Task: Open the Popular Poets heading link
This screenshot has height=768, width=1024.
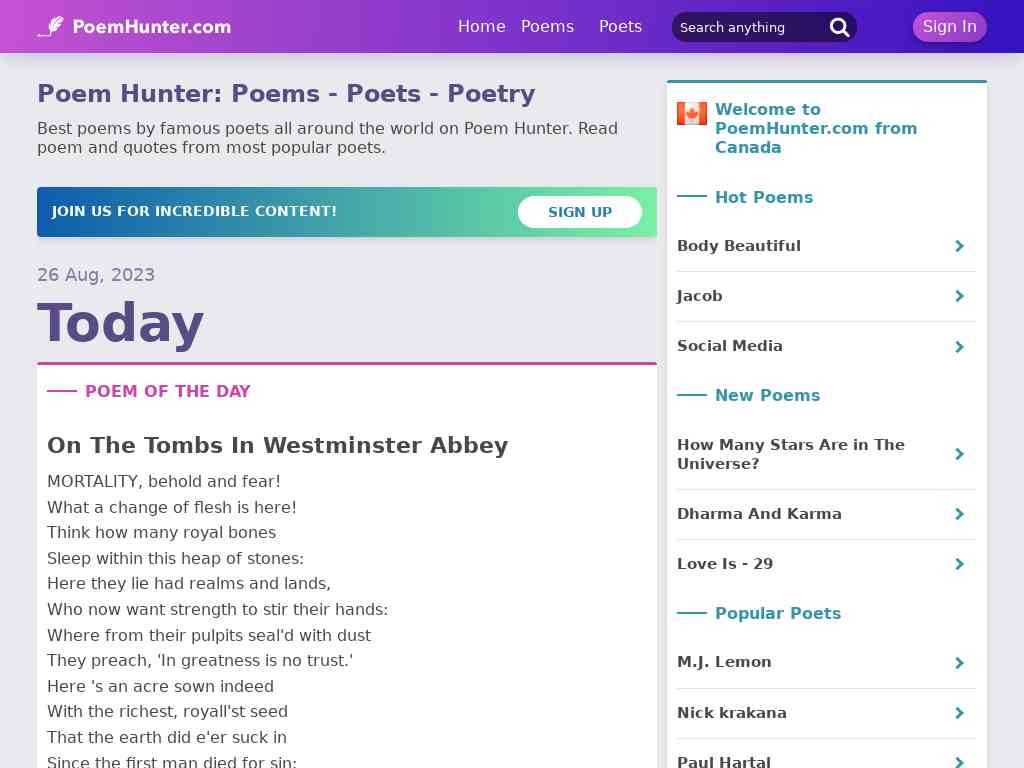Action: coord(778,613)
